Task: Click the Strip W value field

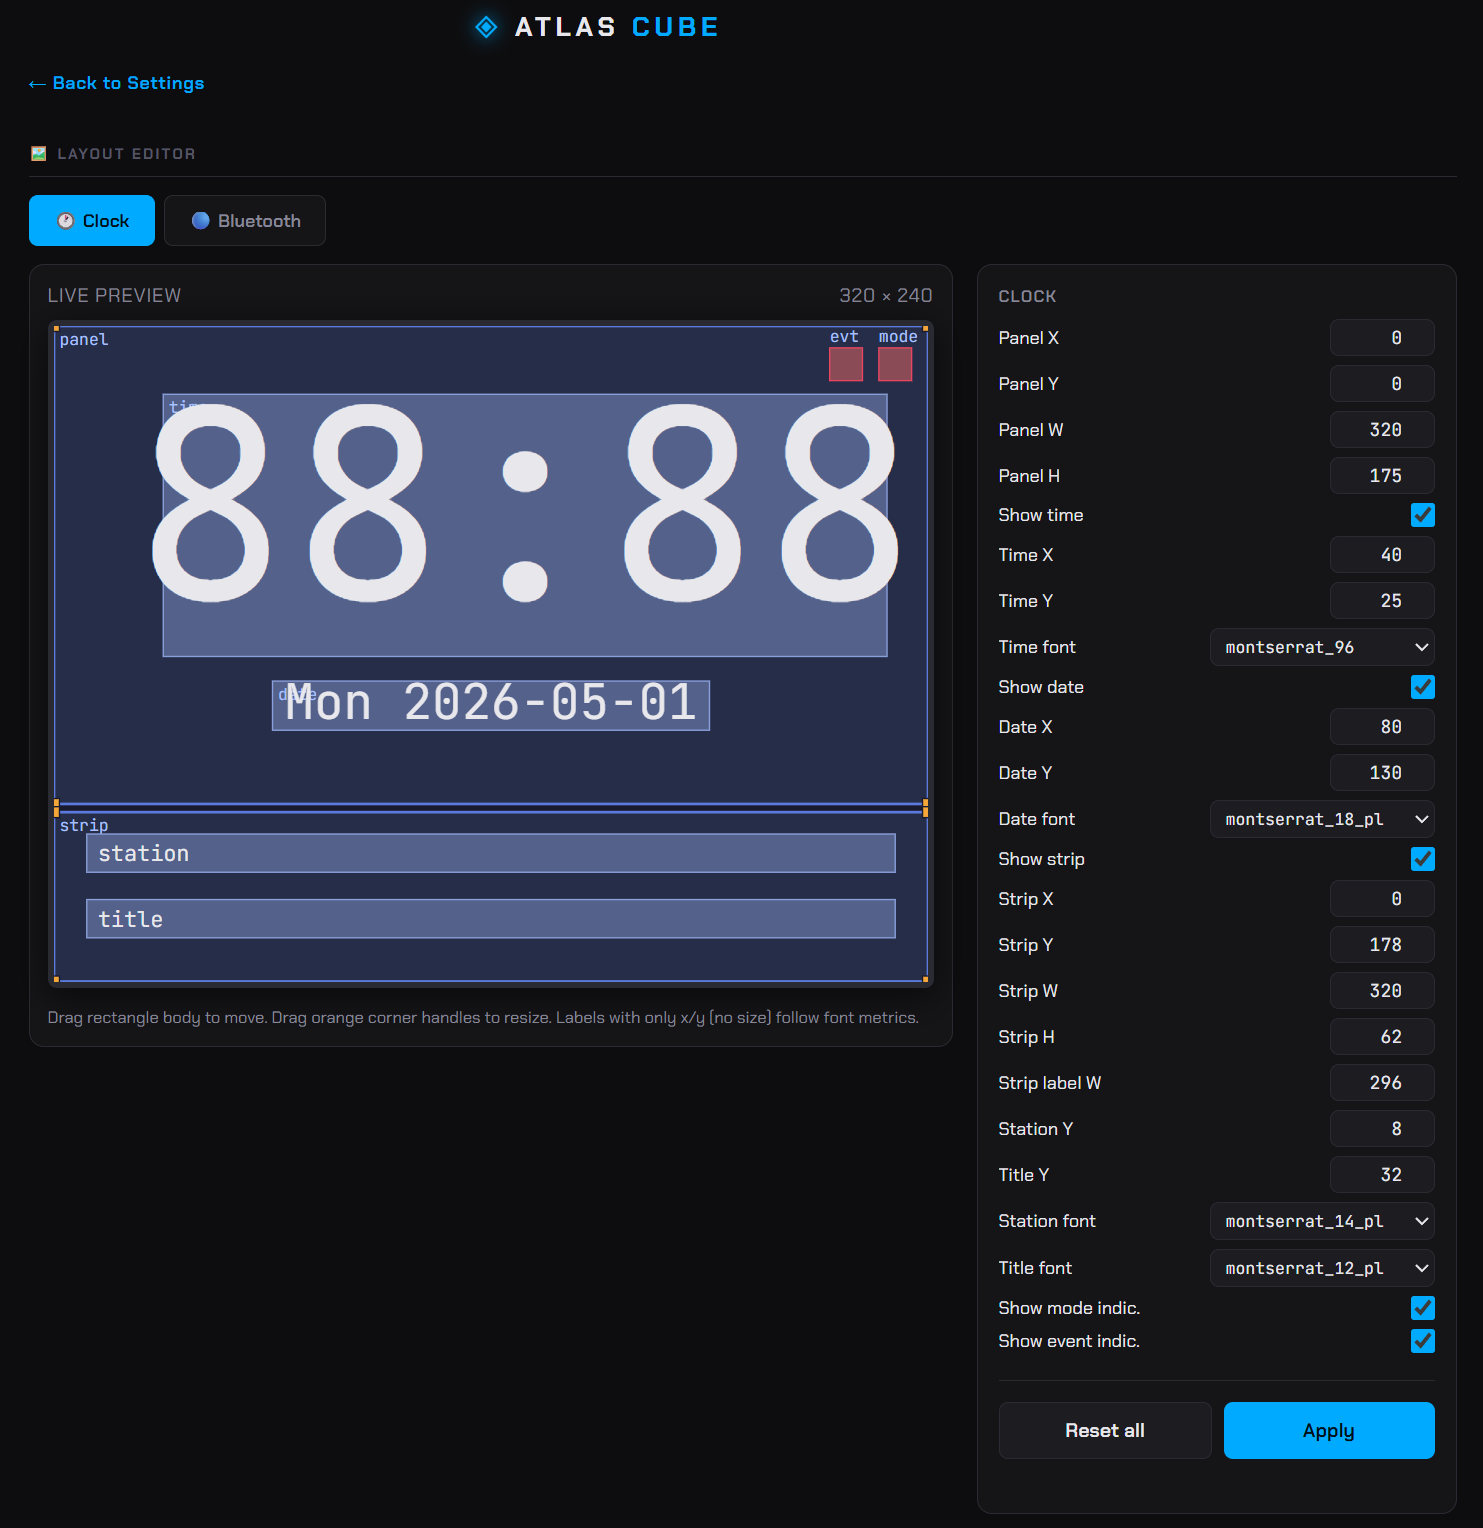Action: tap(1382, 991)
